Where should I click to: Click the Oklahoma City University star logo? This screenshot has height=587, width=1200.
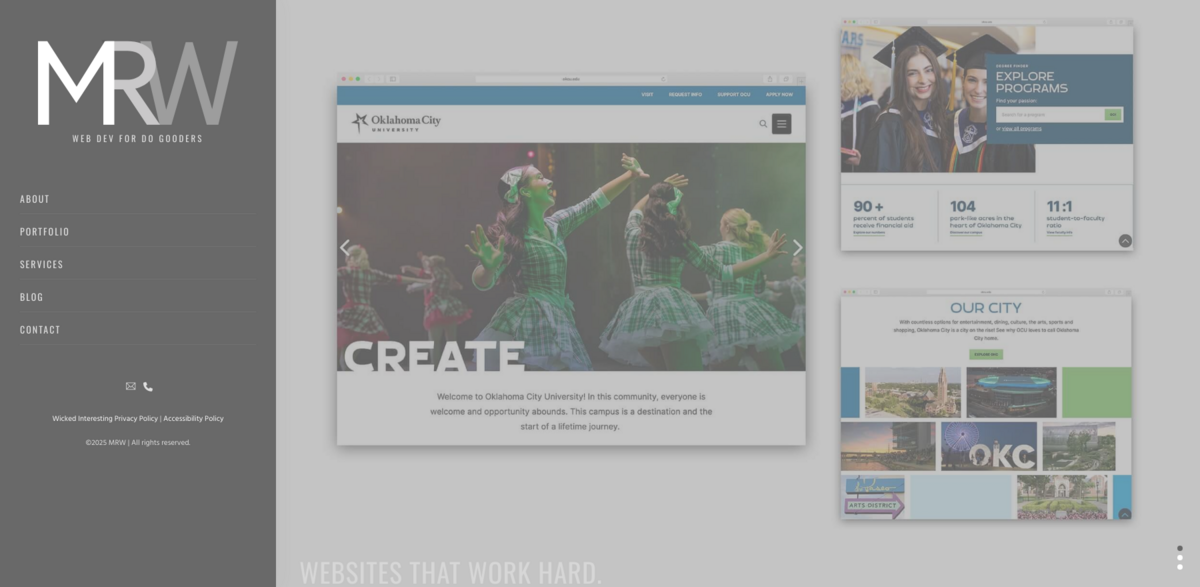pyautogui.click(x=360, y=121)
